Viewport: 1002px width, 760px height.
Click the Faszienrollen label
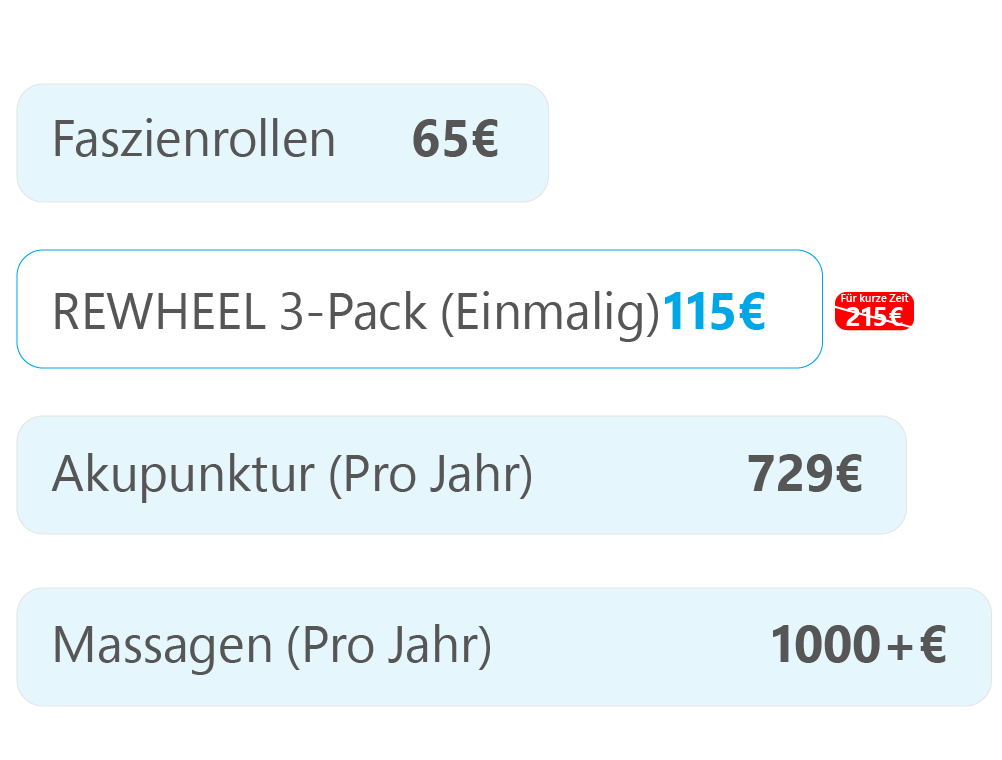click(194, 140)
